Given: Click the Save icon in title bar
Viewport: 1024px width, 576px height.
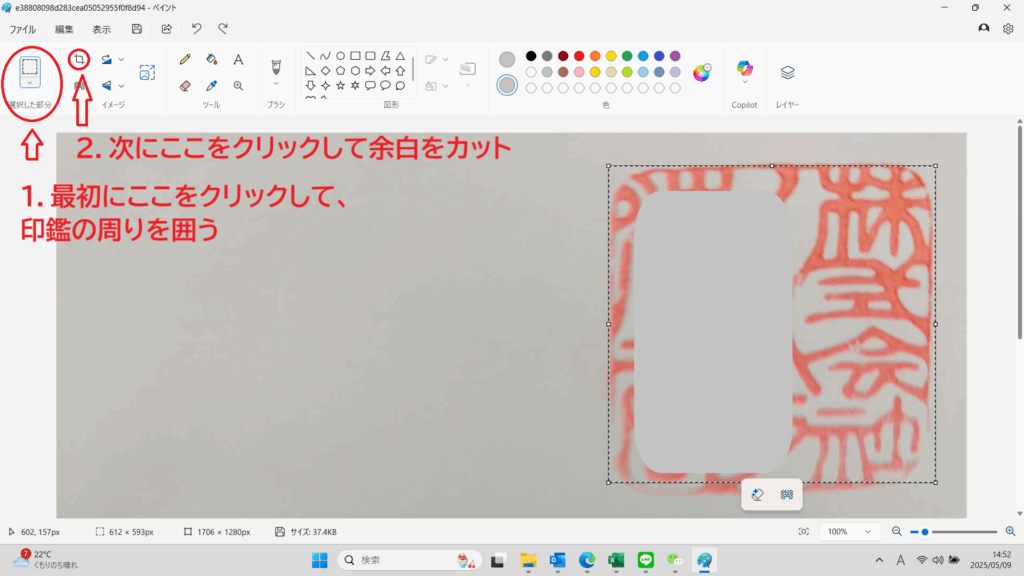Looking at the screenshot, I should tap(137, 29).
